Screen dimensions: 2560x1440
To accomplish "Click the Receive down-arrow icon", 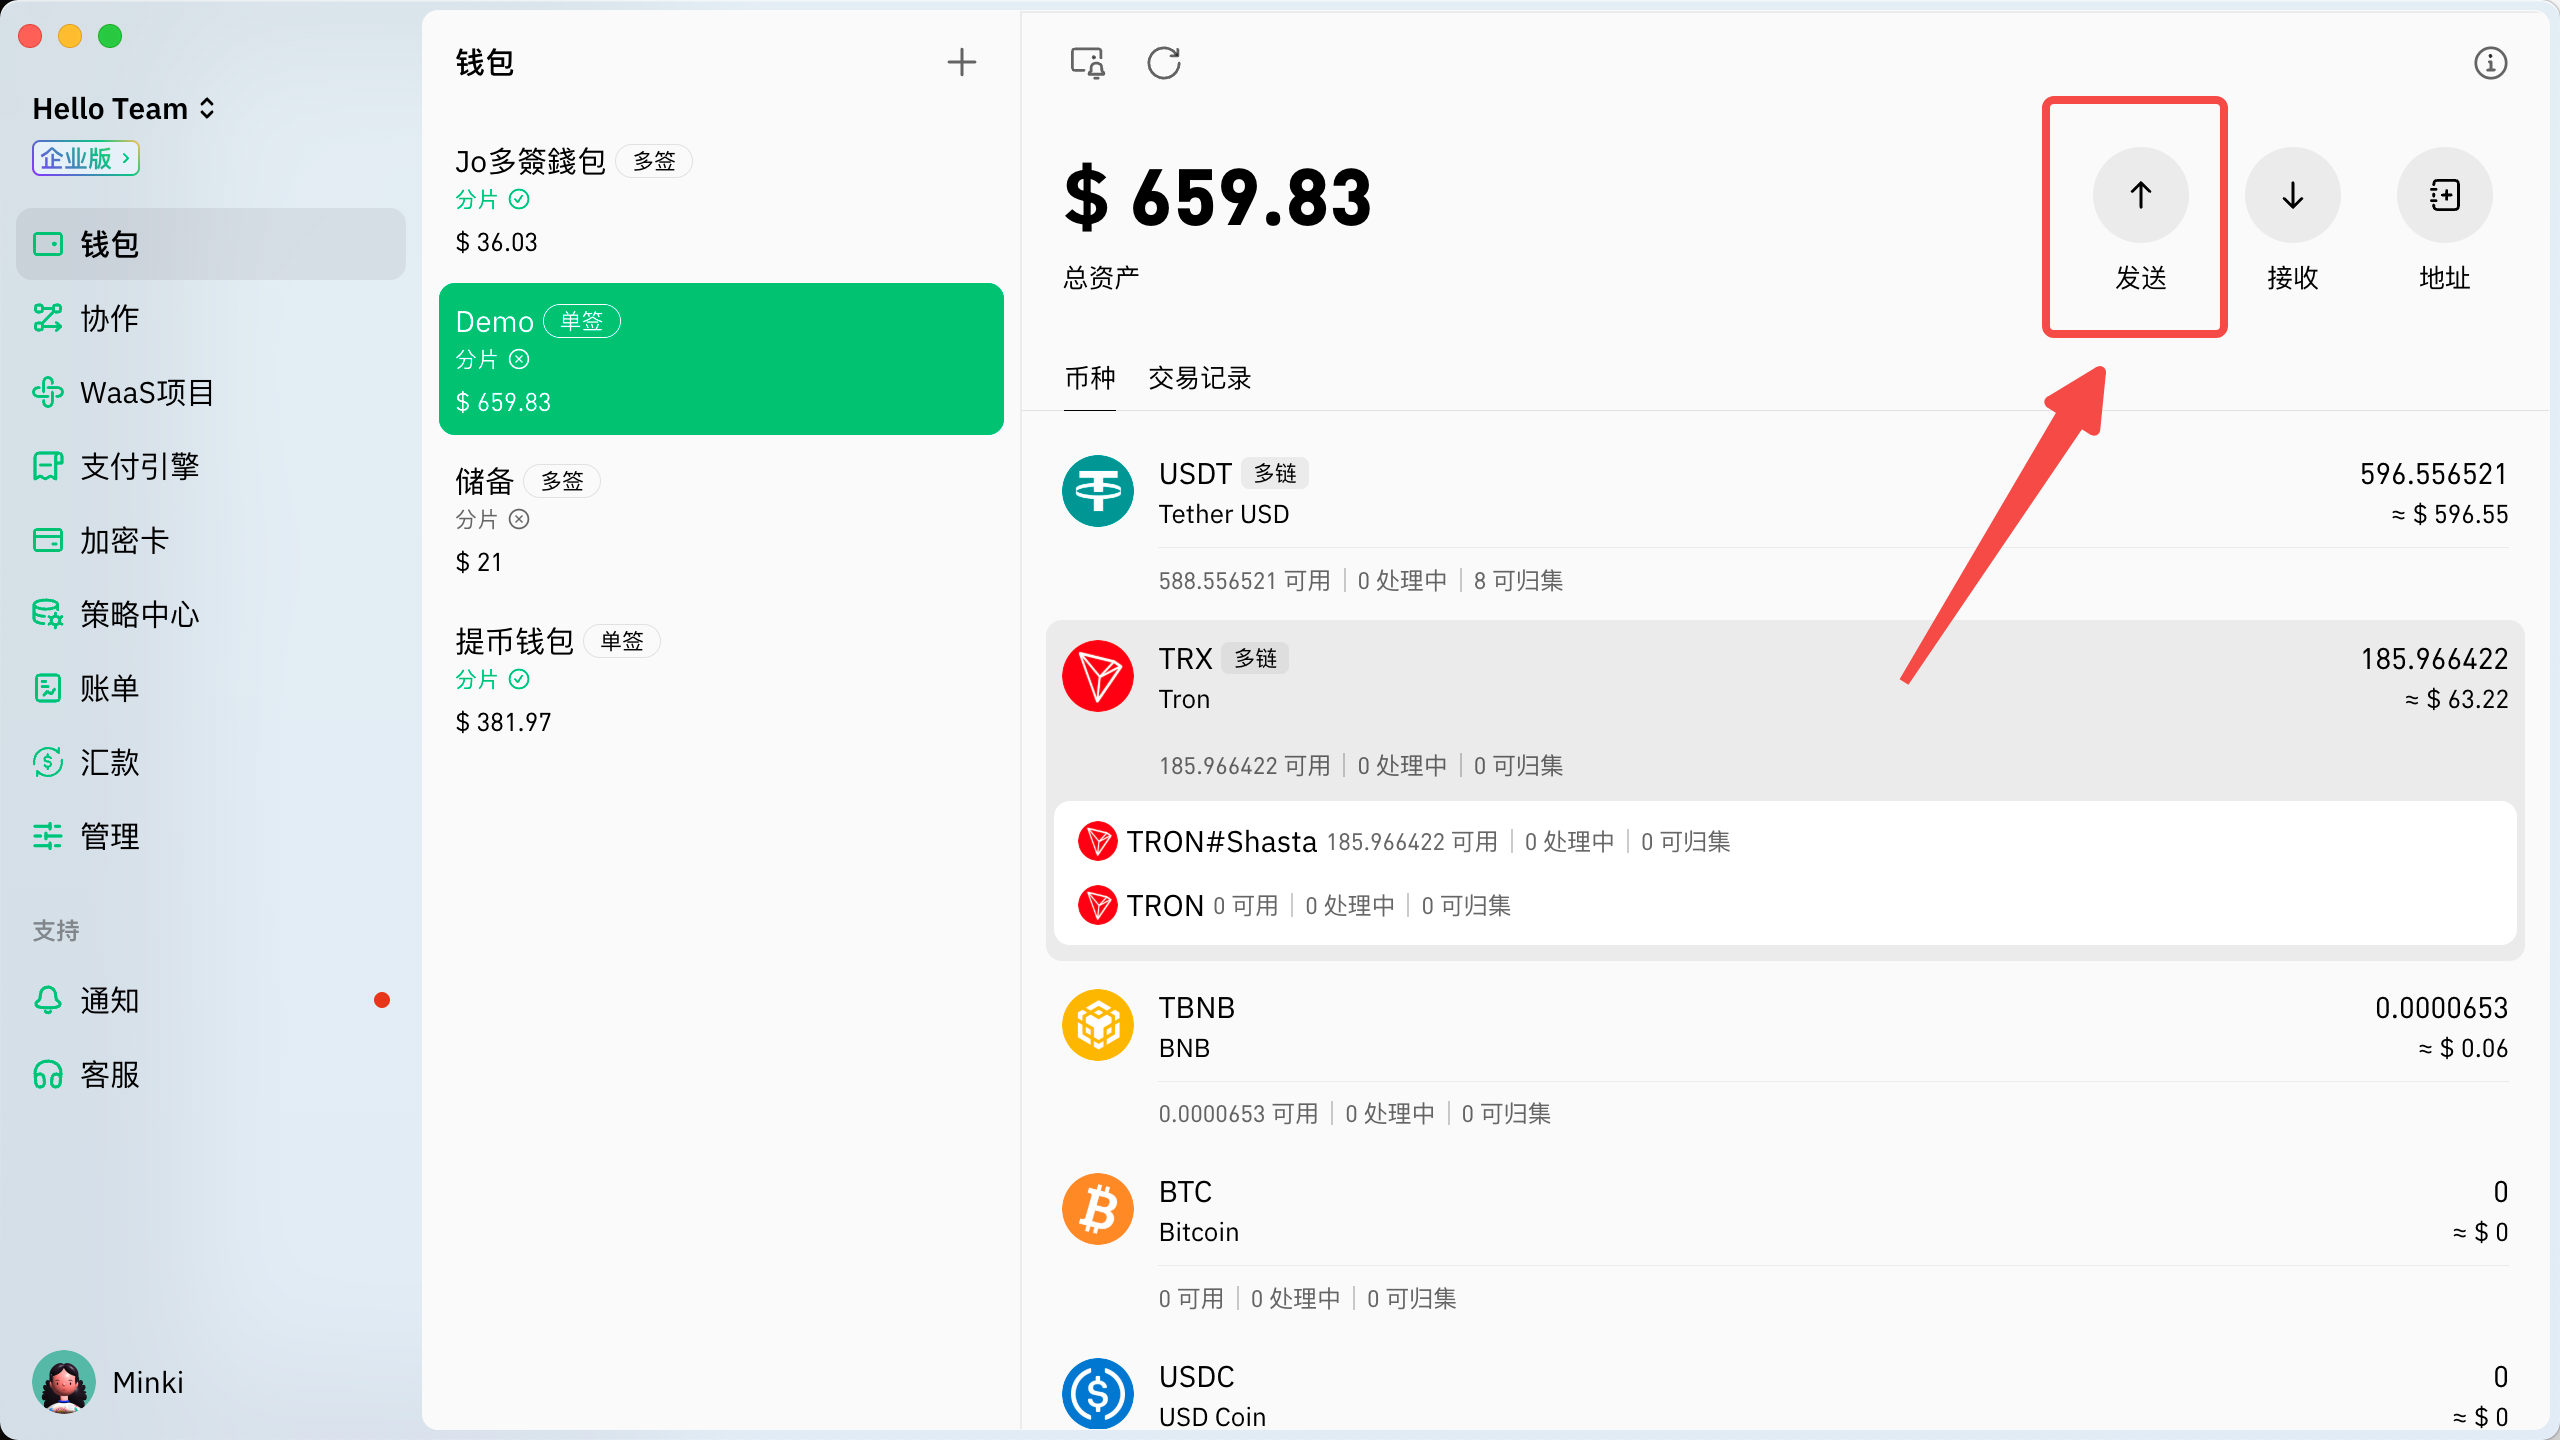I will [x=2292, y=195].
